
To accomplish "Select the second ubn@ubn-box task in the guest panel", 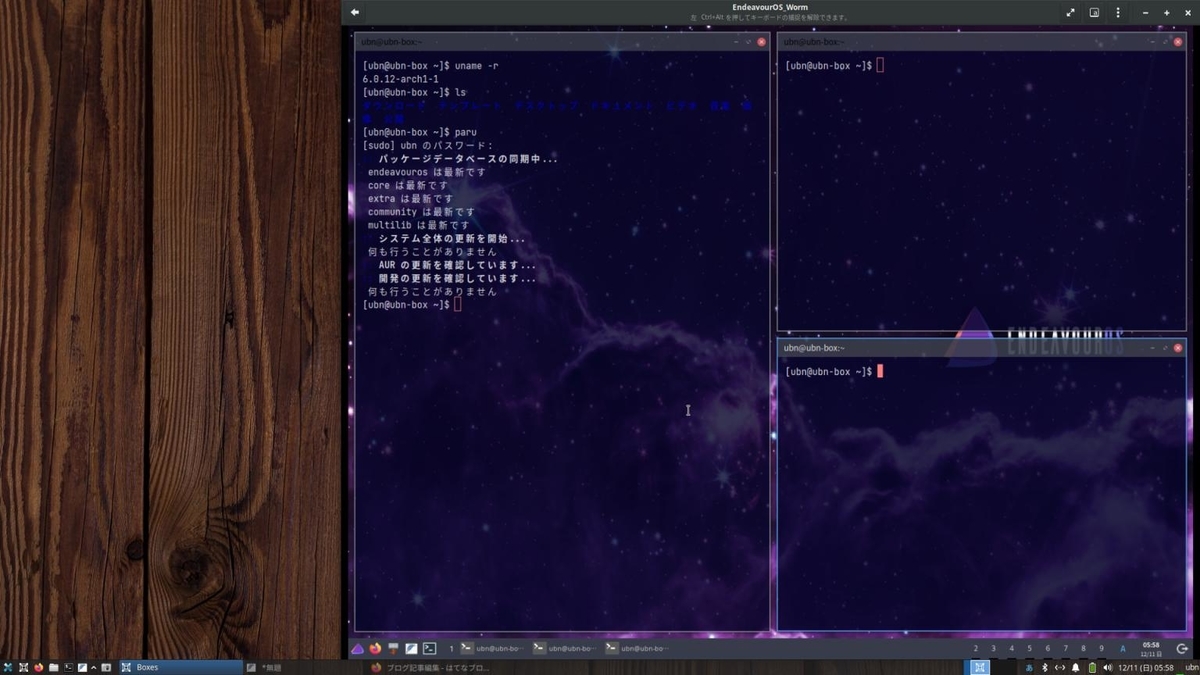I will pyautogui.click(x=566, y=648).
